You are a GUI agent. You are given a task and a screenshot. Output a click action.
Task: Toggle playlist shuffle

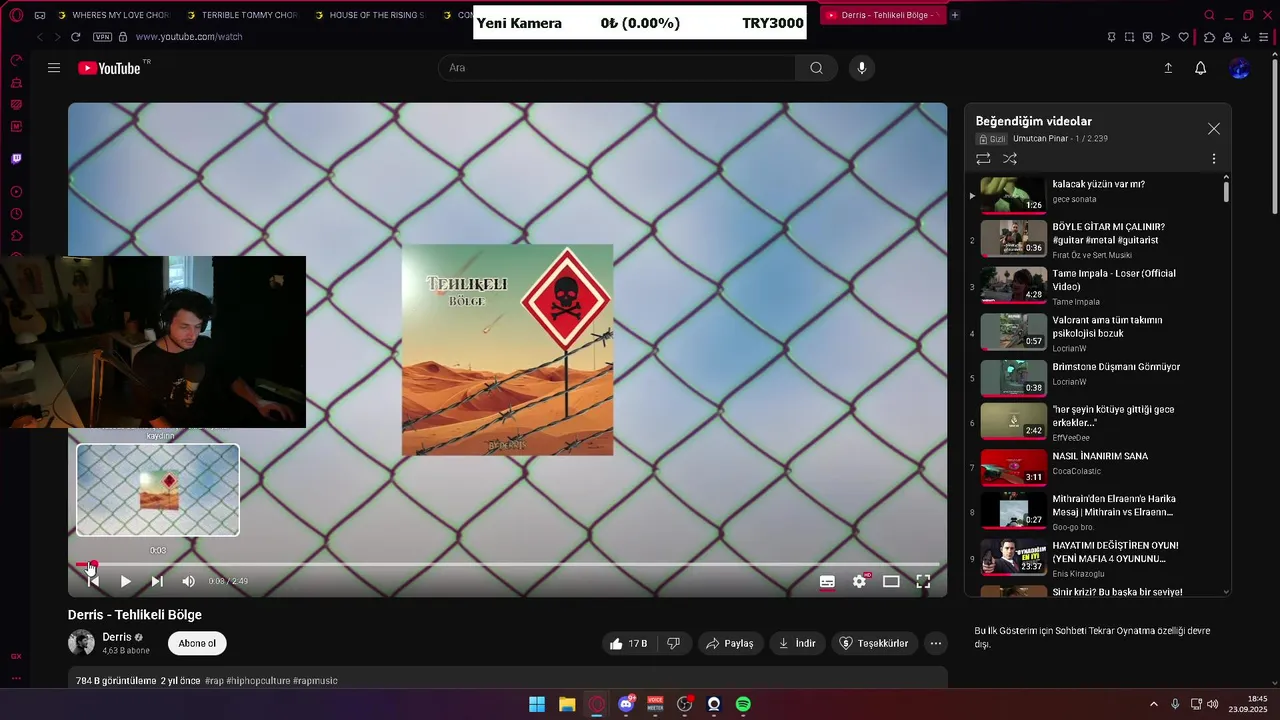click(x=1010, y=159)
